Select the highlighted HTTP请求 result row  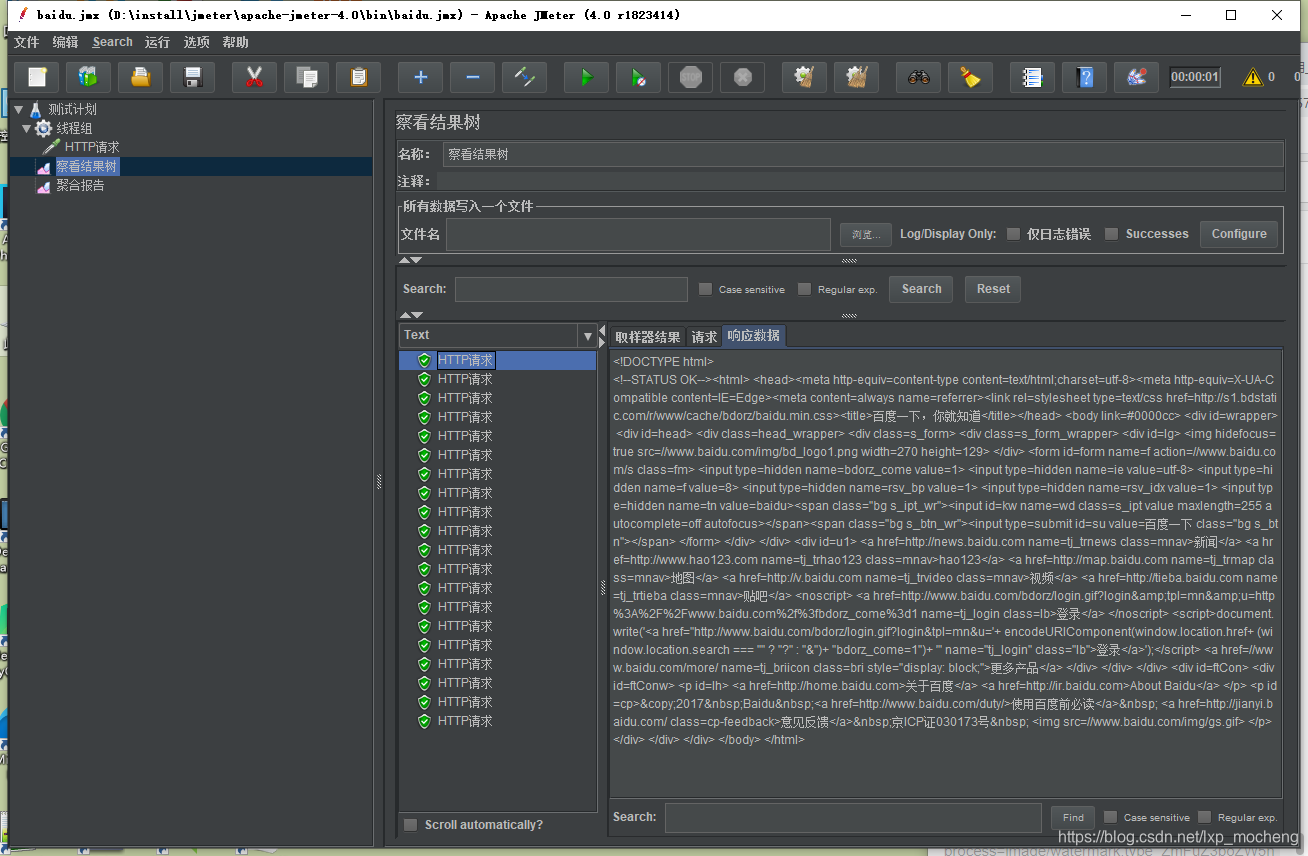(x=497, y=360)
